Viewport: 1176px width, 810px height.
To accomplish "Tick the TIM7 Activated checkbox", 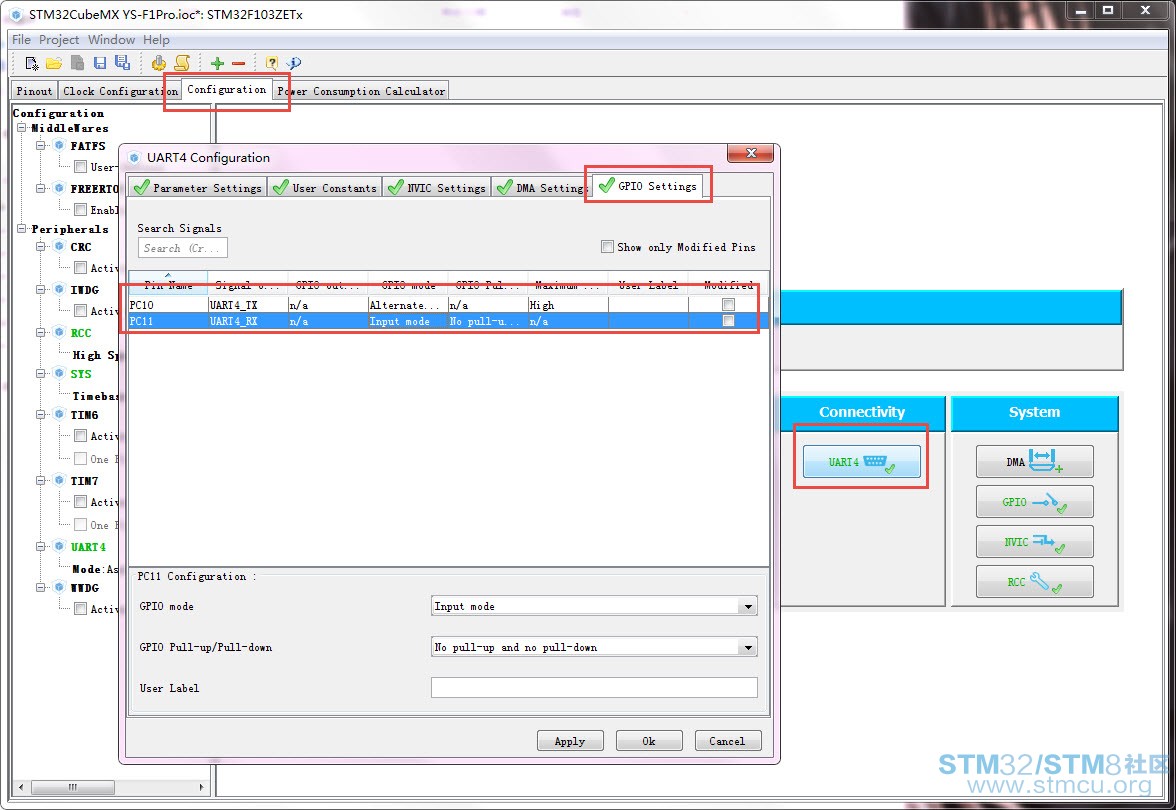I will pyautogui.click(x=80, y=502).
